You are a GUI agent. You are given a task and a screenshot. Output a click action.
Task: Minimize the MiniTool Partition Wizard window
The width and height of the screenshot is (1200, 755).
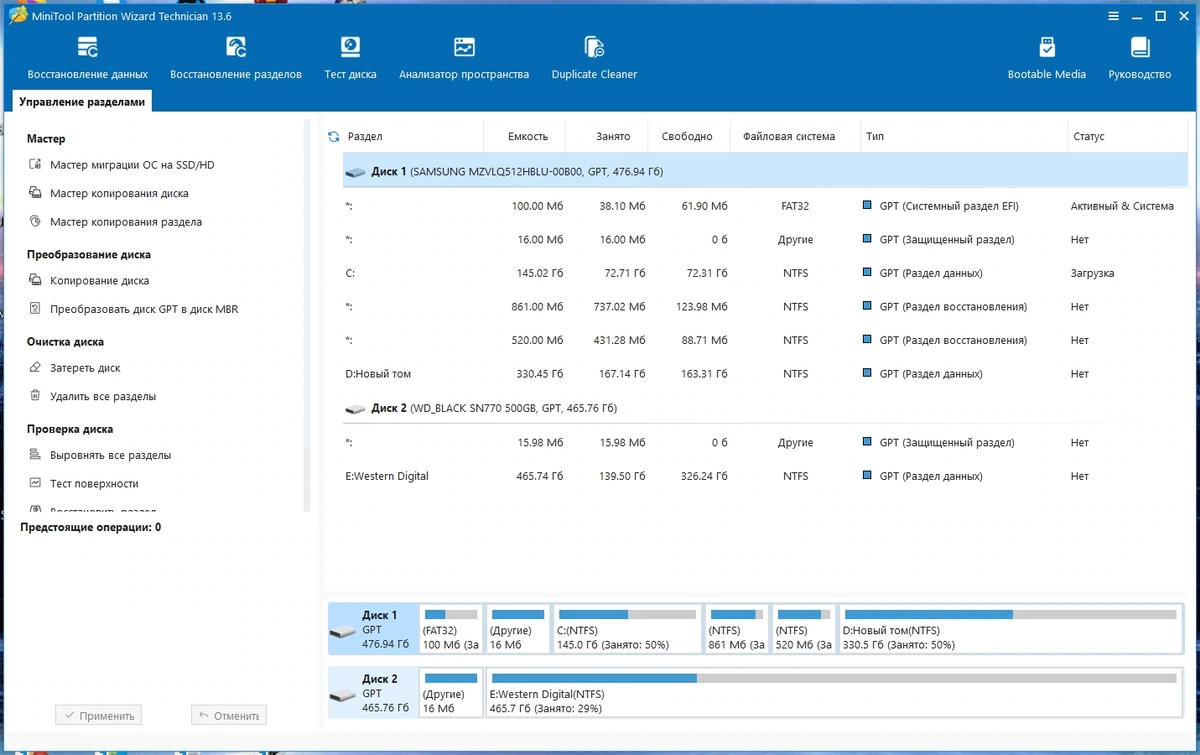click(x=1138, y=16)
